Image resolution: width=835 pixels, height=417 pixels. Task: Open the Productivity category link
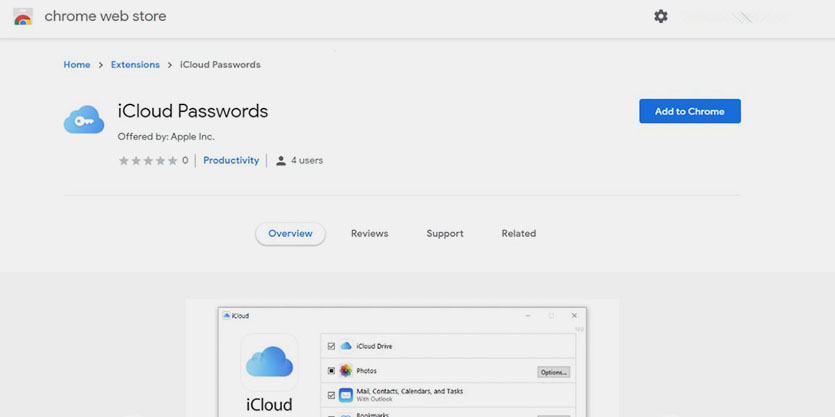click(x=231, y=160)
